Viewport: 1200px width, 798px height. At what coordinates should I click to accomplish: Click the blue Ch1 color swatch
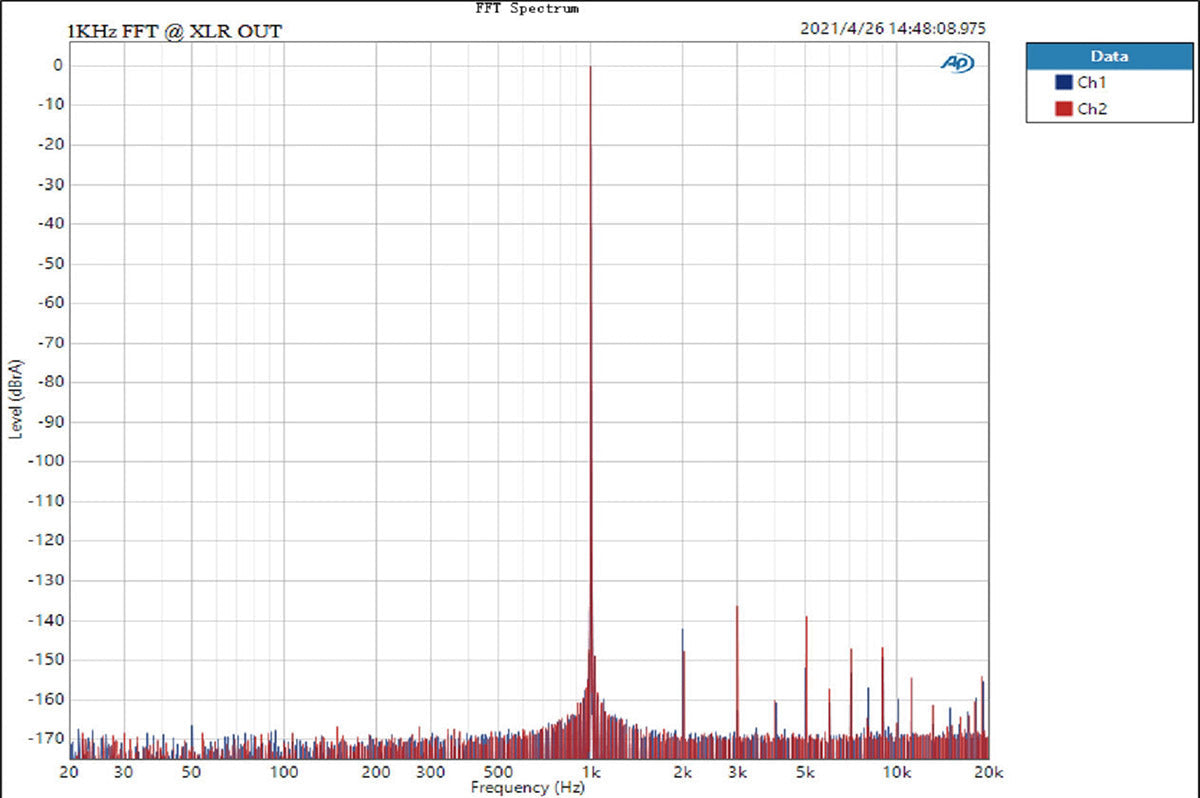[1063, 82]
